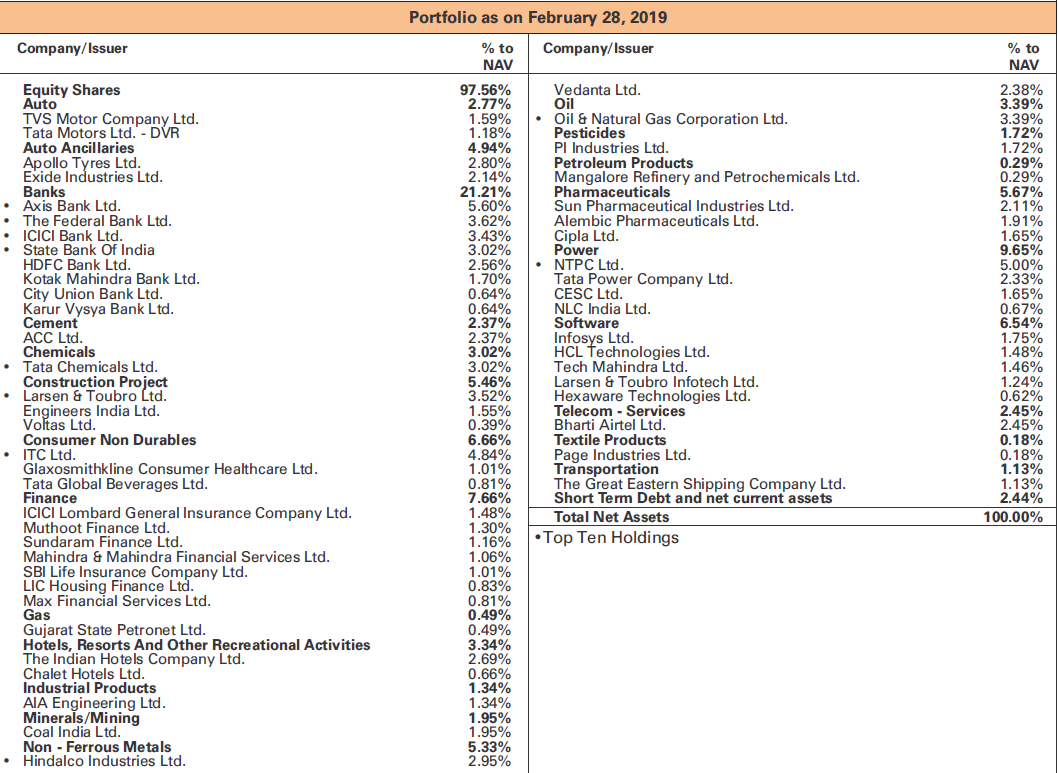Image resolution: width=1059 pixels, height=773 pixels.
Task: Select the Equity Shares heading
Action: tap(71, 90)
